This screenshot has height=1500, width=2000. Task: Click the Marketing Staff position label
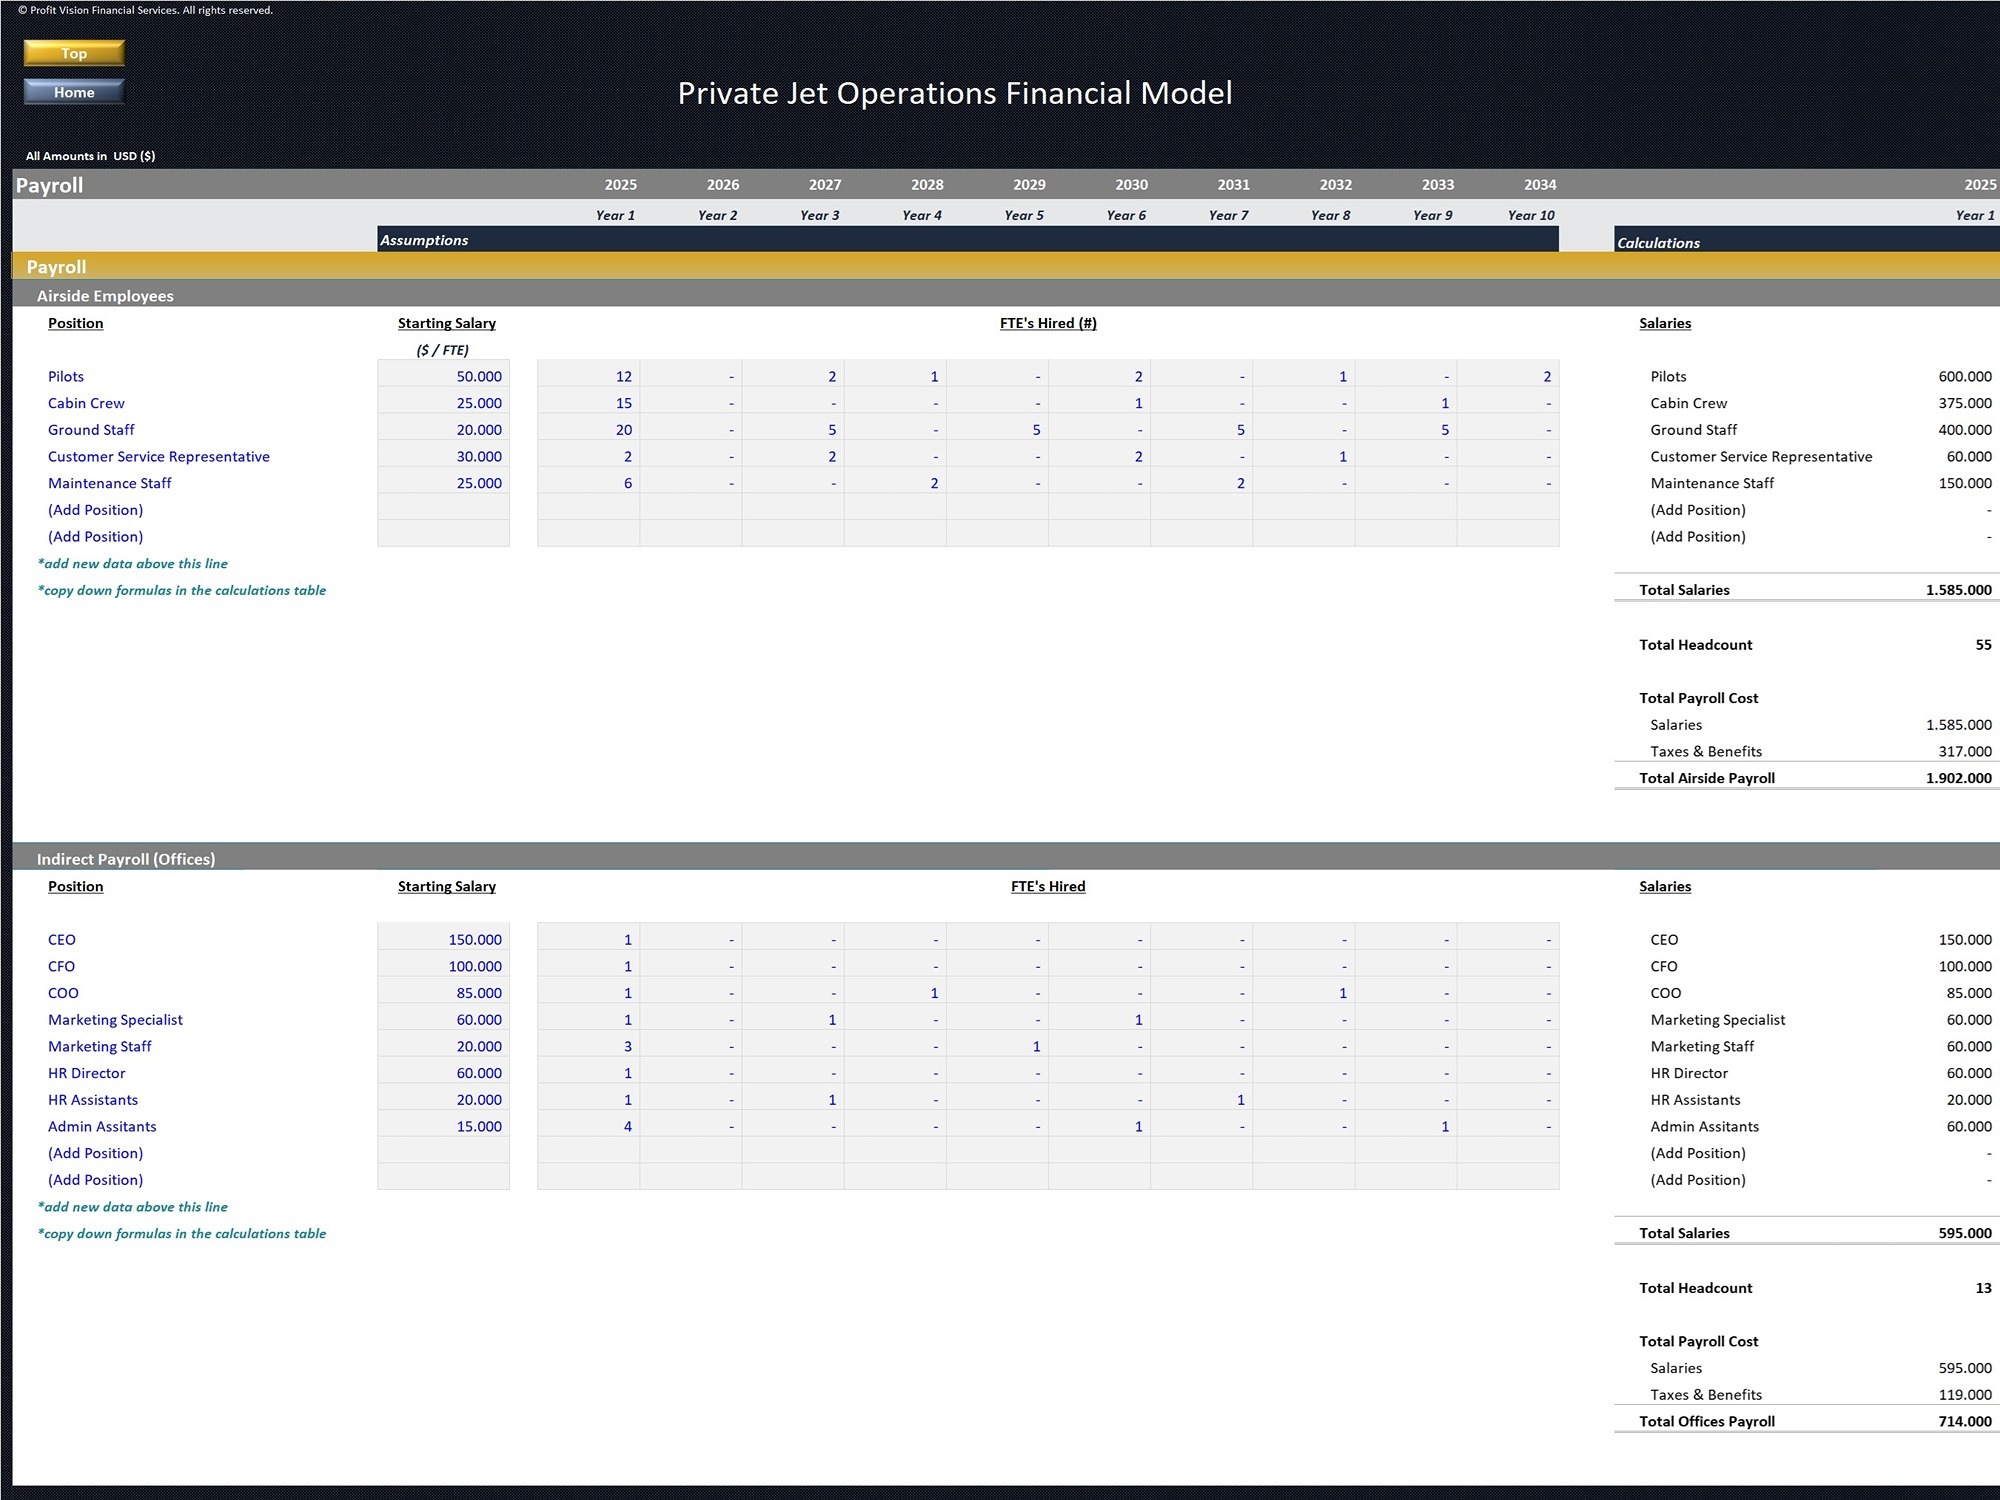tap(100, 1046)
